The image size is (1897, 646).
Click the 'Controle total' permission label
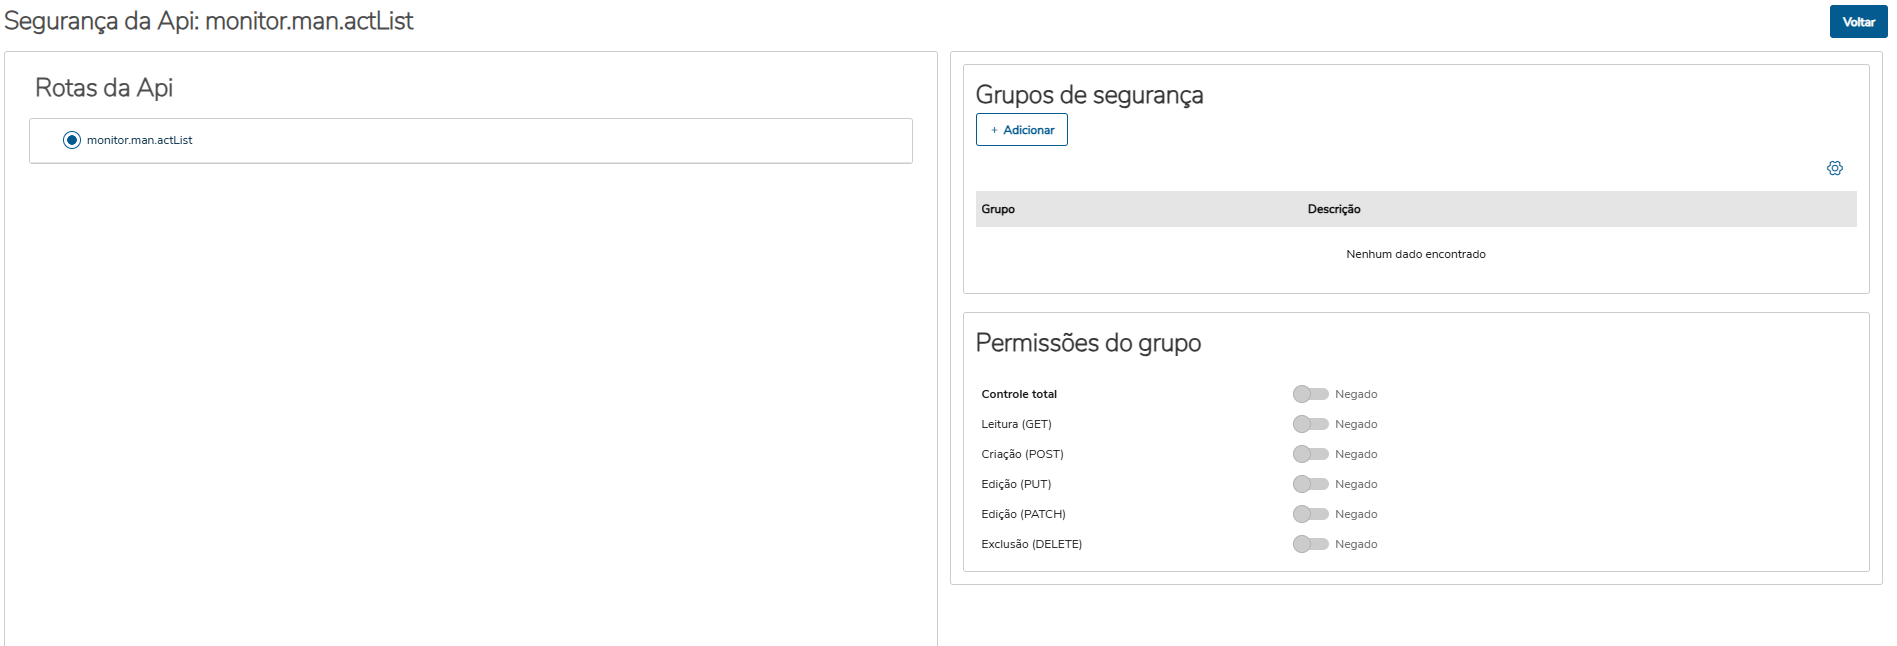(1019, 394)
